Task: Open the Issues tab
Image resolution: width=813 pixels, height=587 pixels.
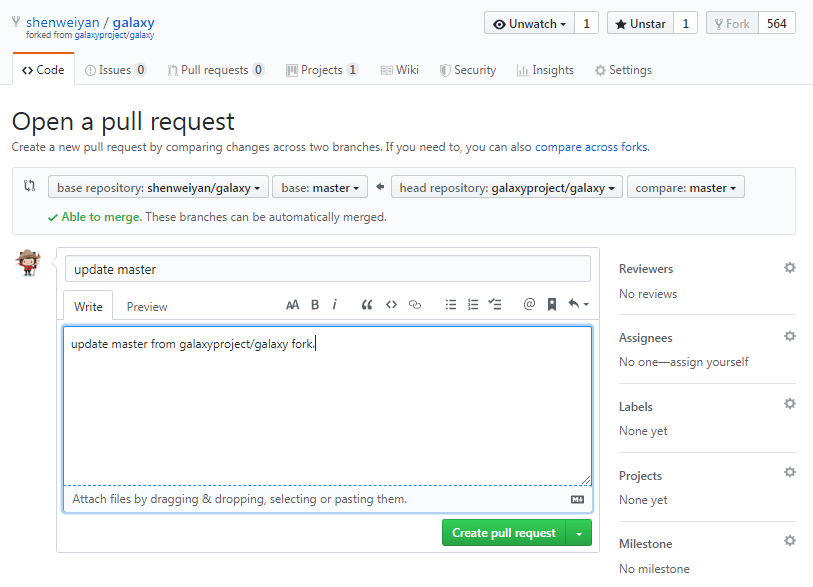Action: pyautogui.click(x=115, y=69)
